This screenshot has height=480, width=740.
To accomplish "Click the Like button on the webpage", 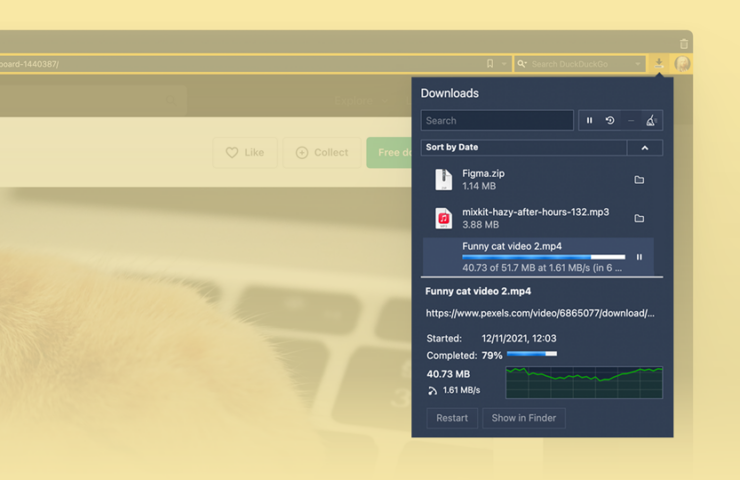I will coord(245,152).
